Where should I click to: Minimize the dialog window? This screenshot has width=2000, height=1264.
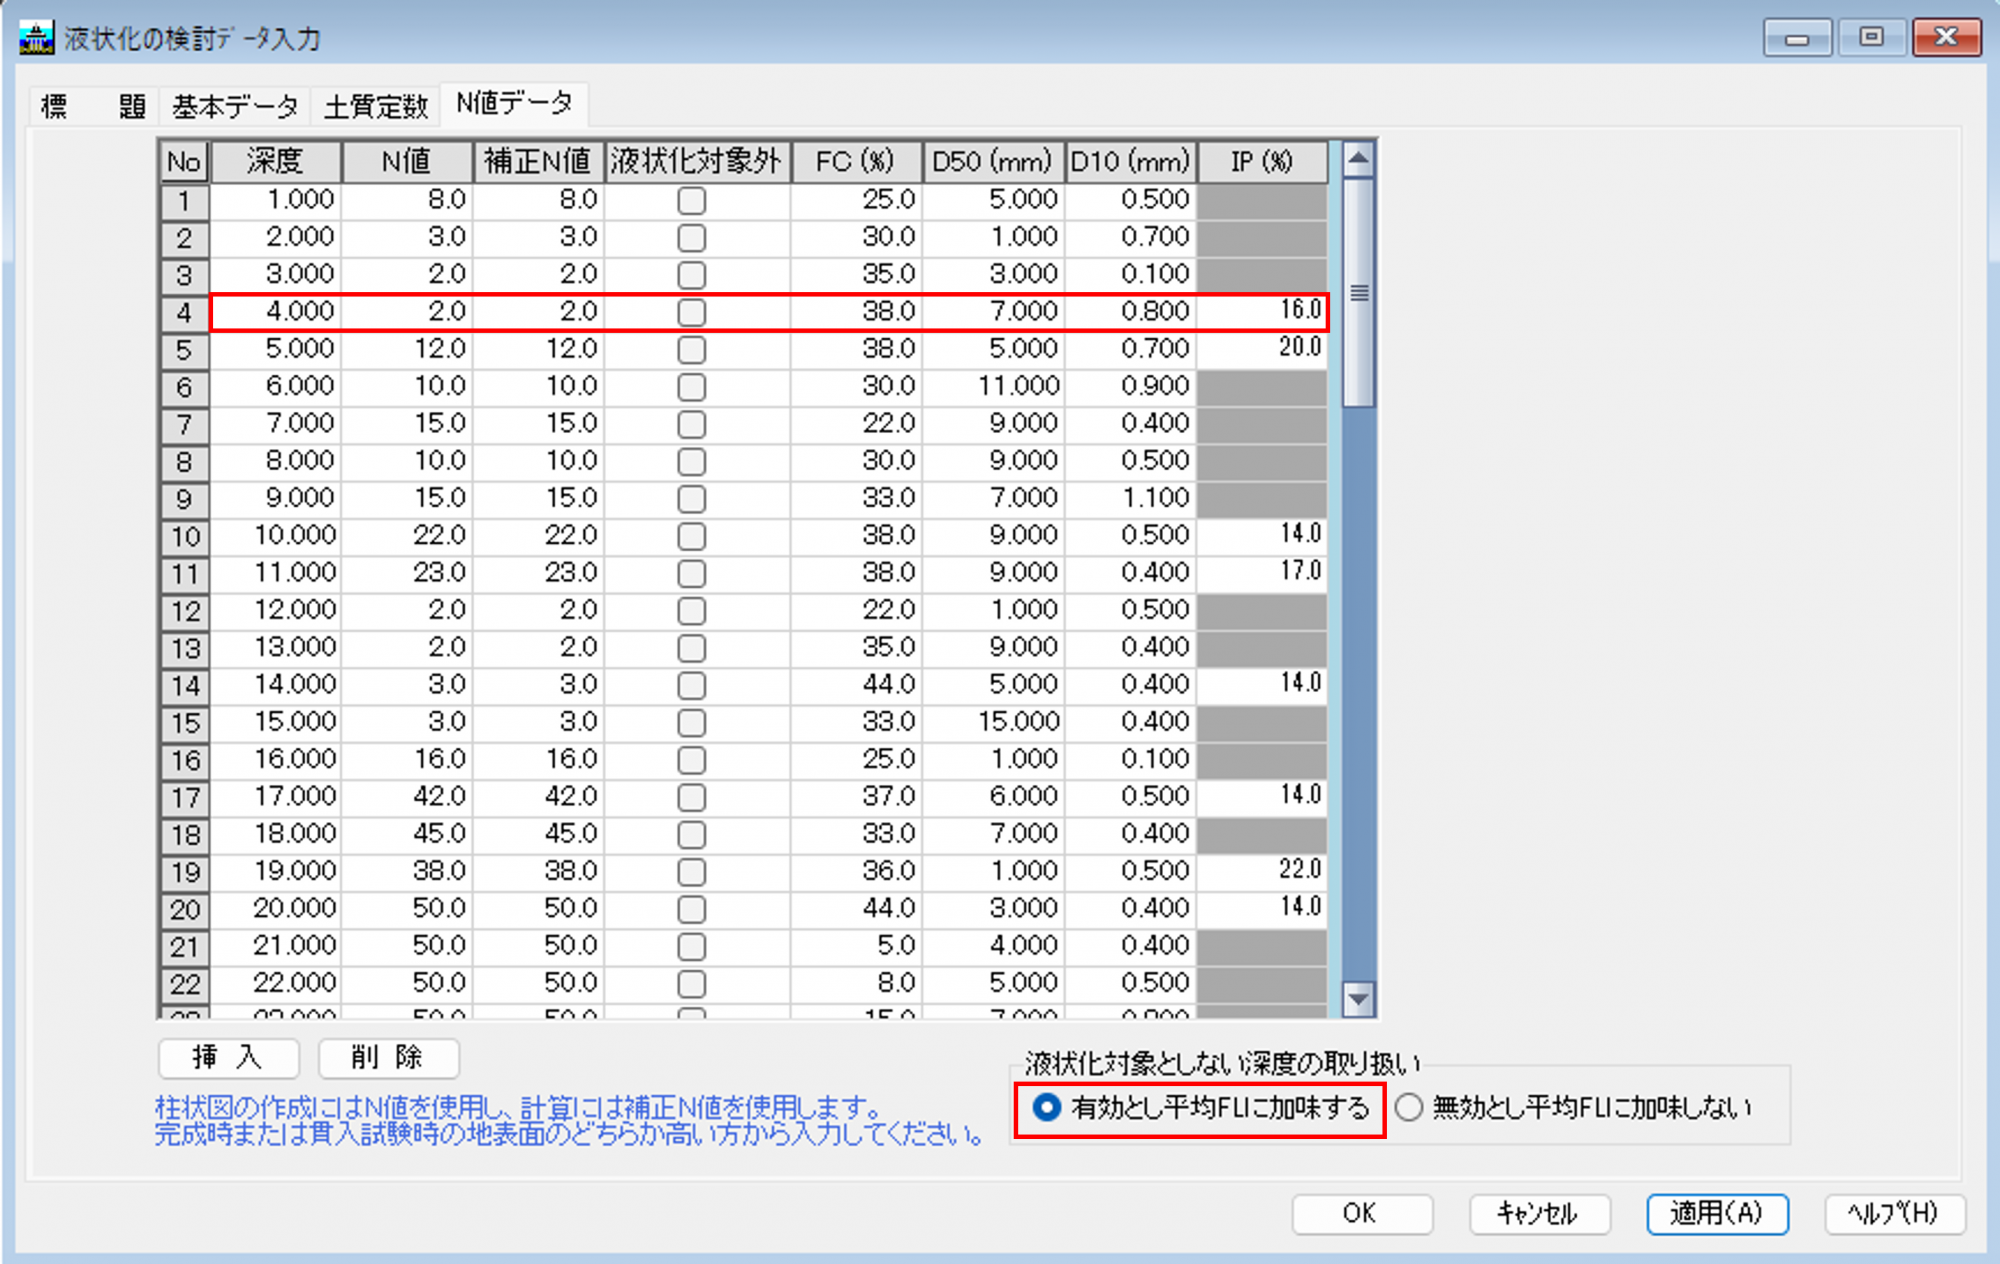(1797, 38)
